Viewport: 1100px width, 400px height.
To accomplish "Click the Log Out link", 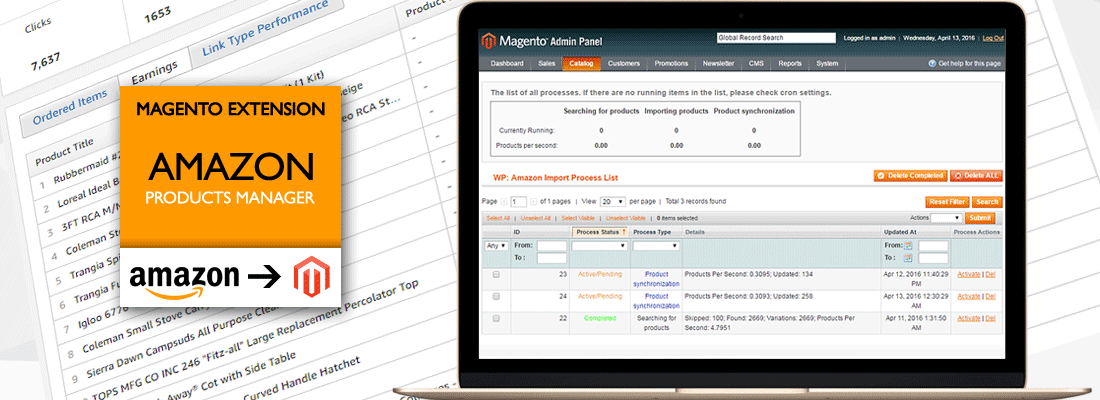I will point(993,38).
